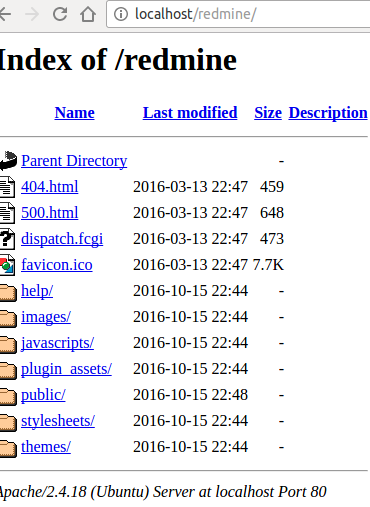Sort listing by Last modified column
Image resolution: width=370 pixels, height=507 pixels.
(190, 113)
